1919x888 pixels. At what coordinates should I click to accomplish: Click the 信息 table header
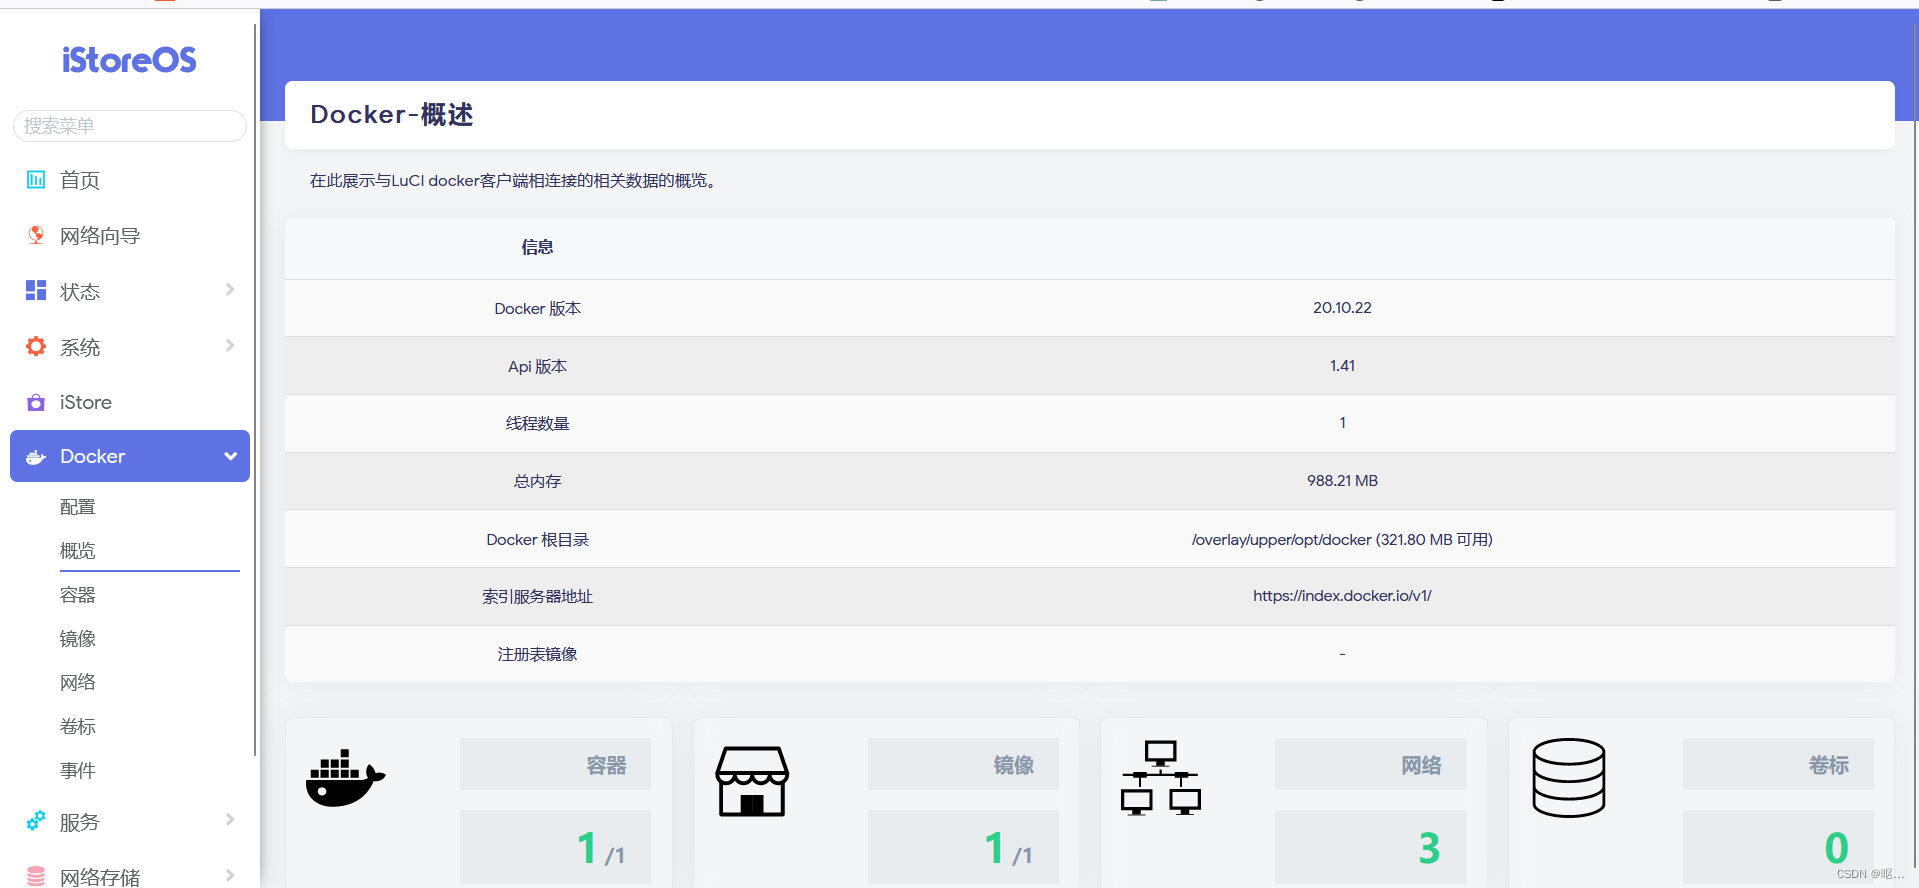pyautogui.click(x=537, y=247)
